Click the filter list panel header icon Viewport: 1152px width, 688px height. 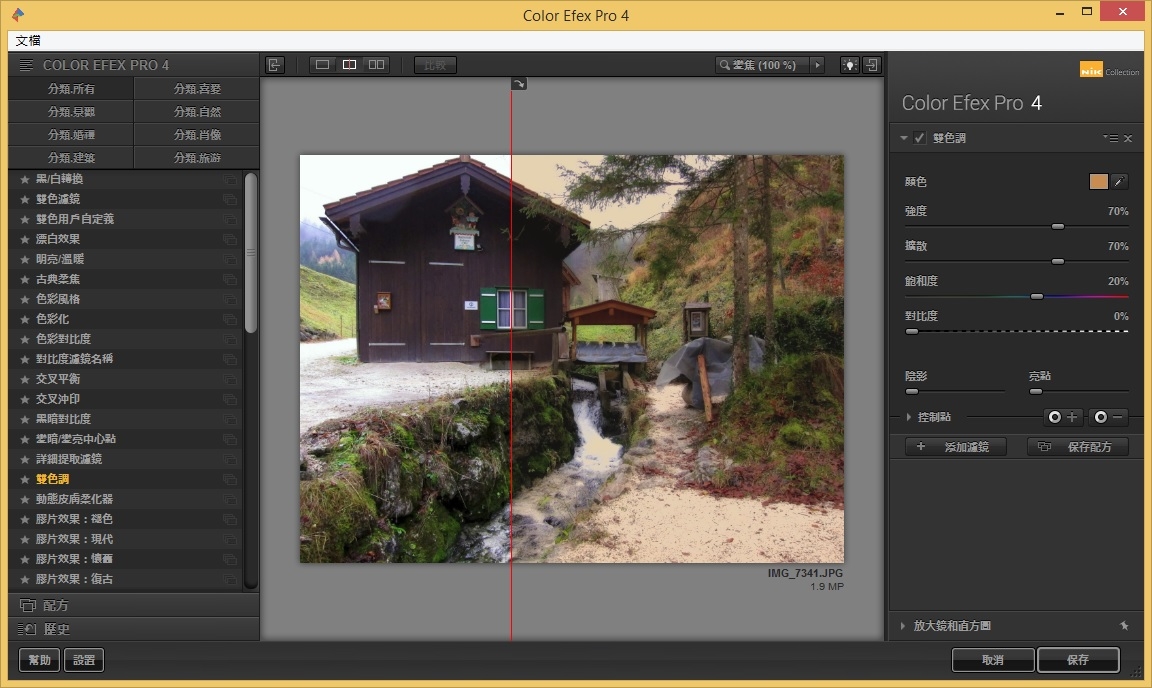tap(26, 65)
